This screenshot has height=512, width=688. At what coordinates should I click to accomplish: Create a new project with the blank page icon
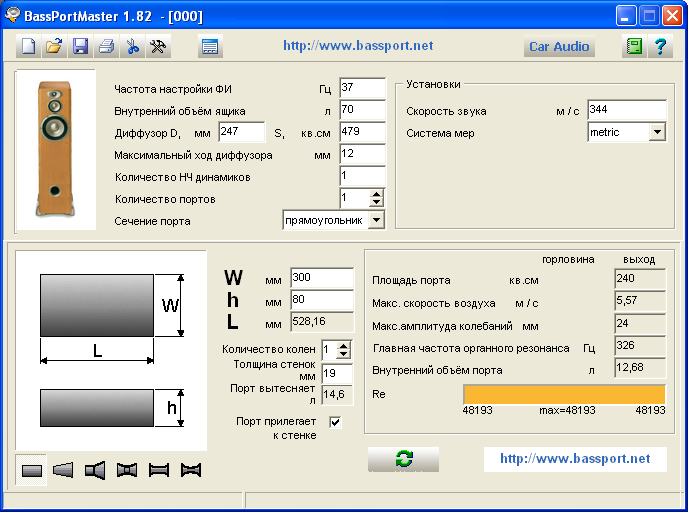pyautogui.click(x=29, y=46)
